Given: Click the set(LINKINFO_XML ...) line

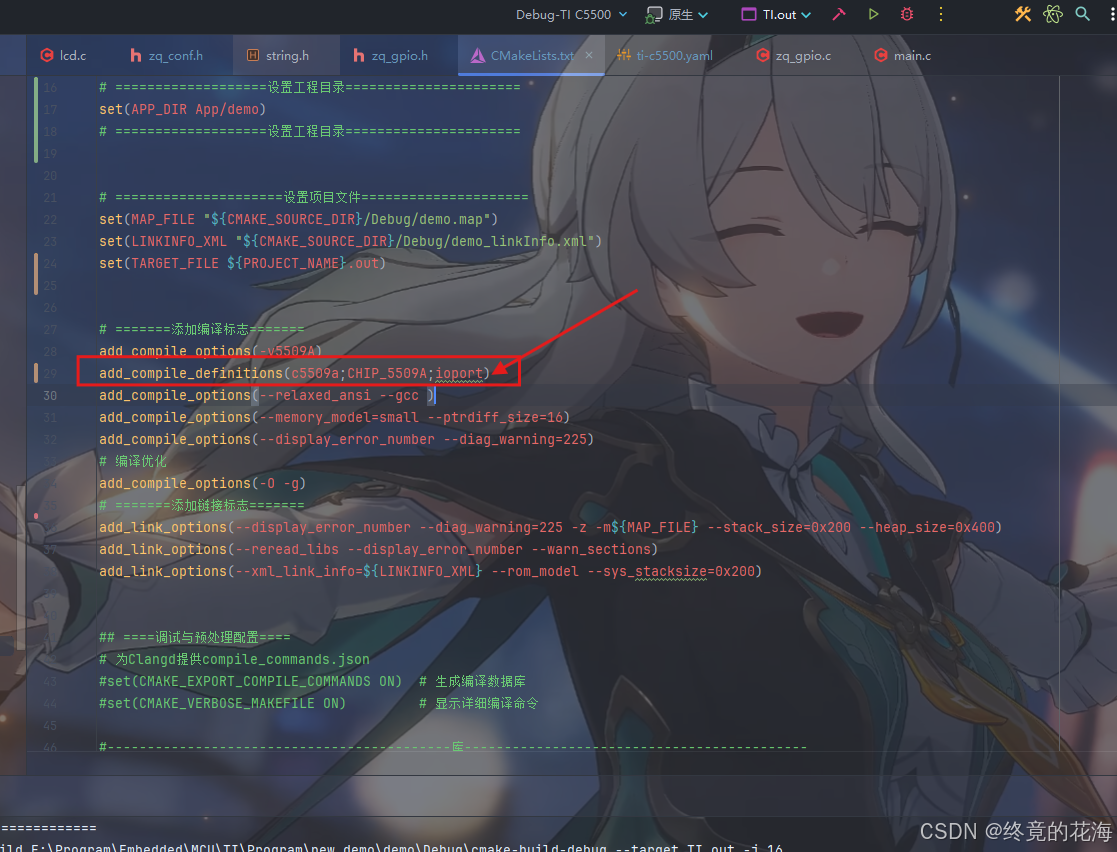Looking at the screenshot, I should 350,241.
